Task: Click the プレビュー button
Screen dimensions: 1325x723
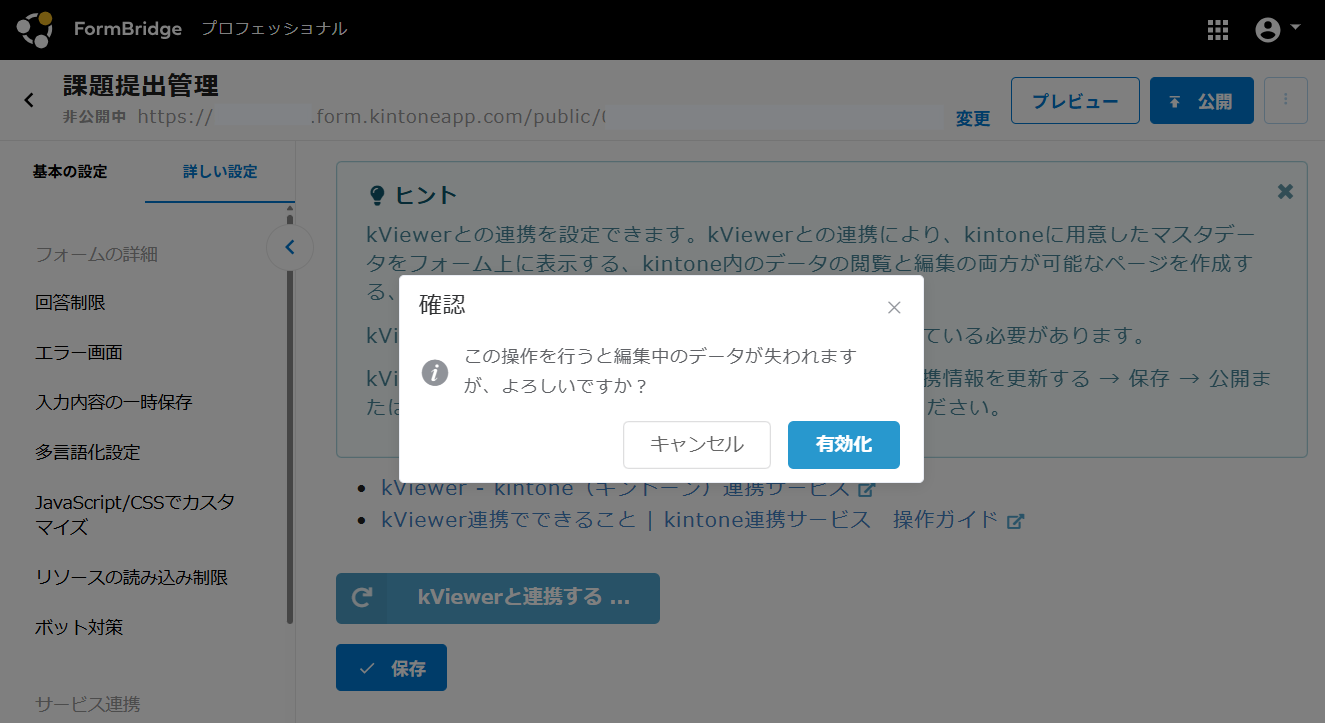Action: click(1075, 101)
